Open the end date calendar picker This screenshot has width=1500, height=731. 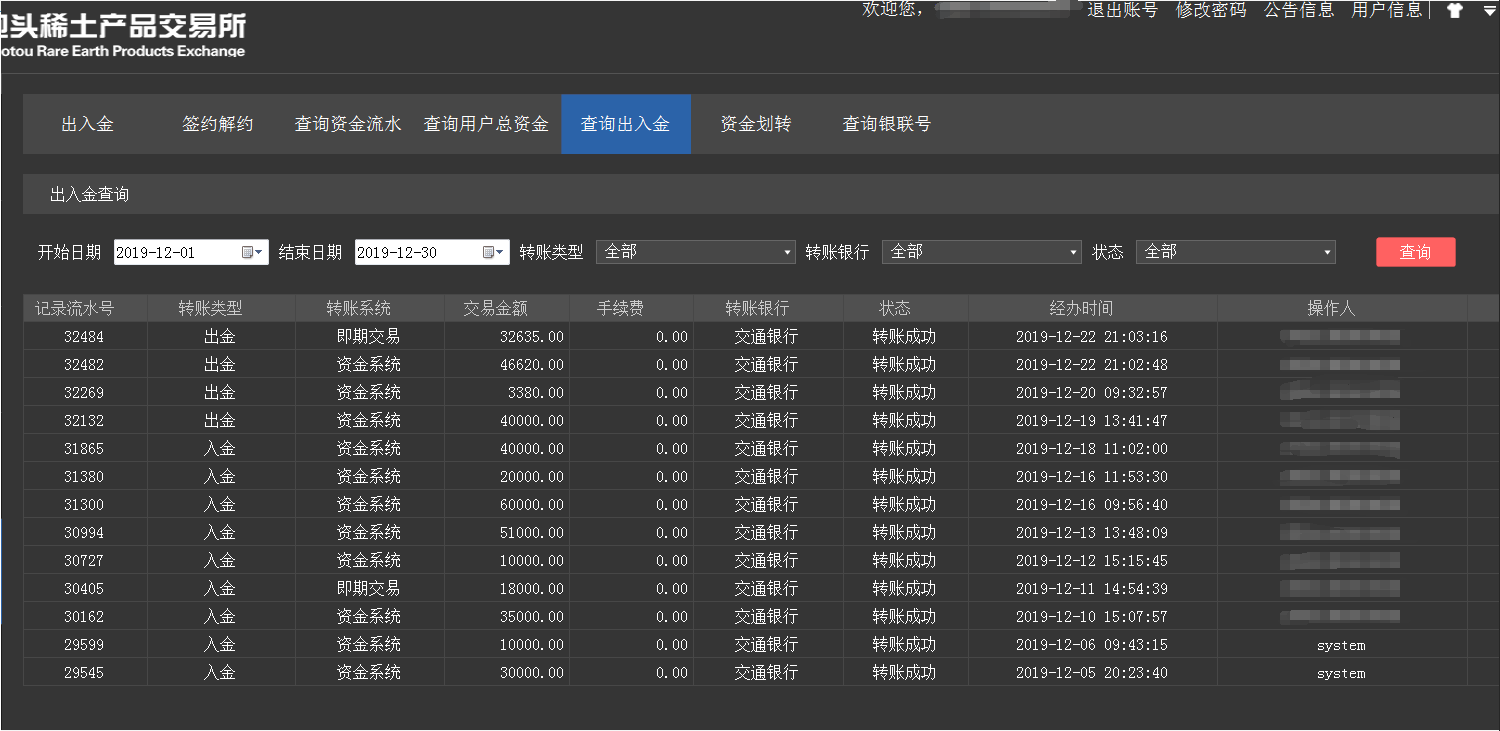(493, 253)
